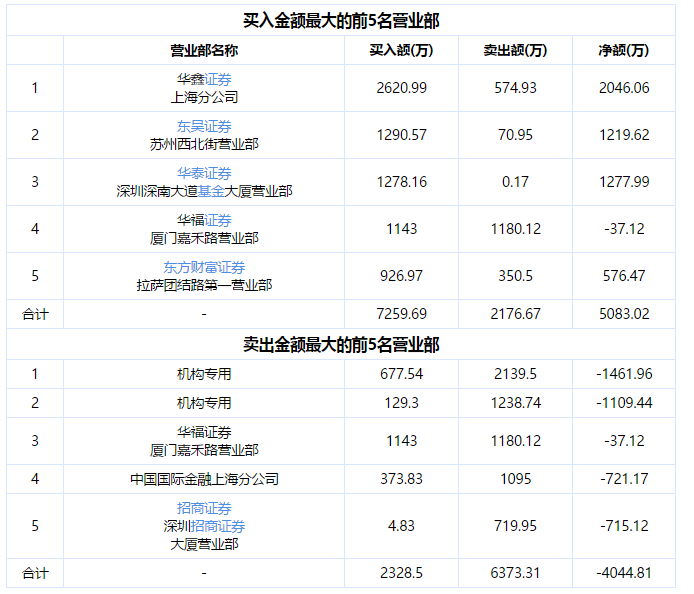Click the 买入额(万) column header
The height and width of the screenshot is (594, 694).
pyautogui.click(x=400, y=50)
